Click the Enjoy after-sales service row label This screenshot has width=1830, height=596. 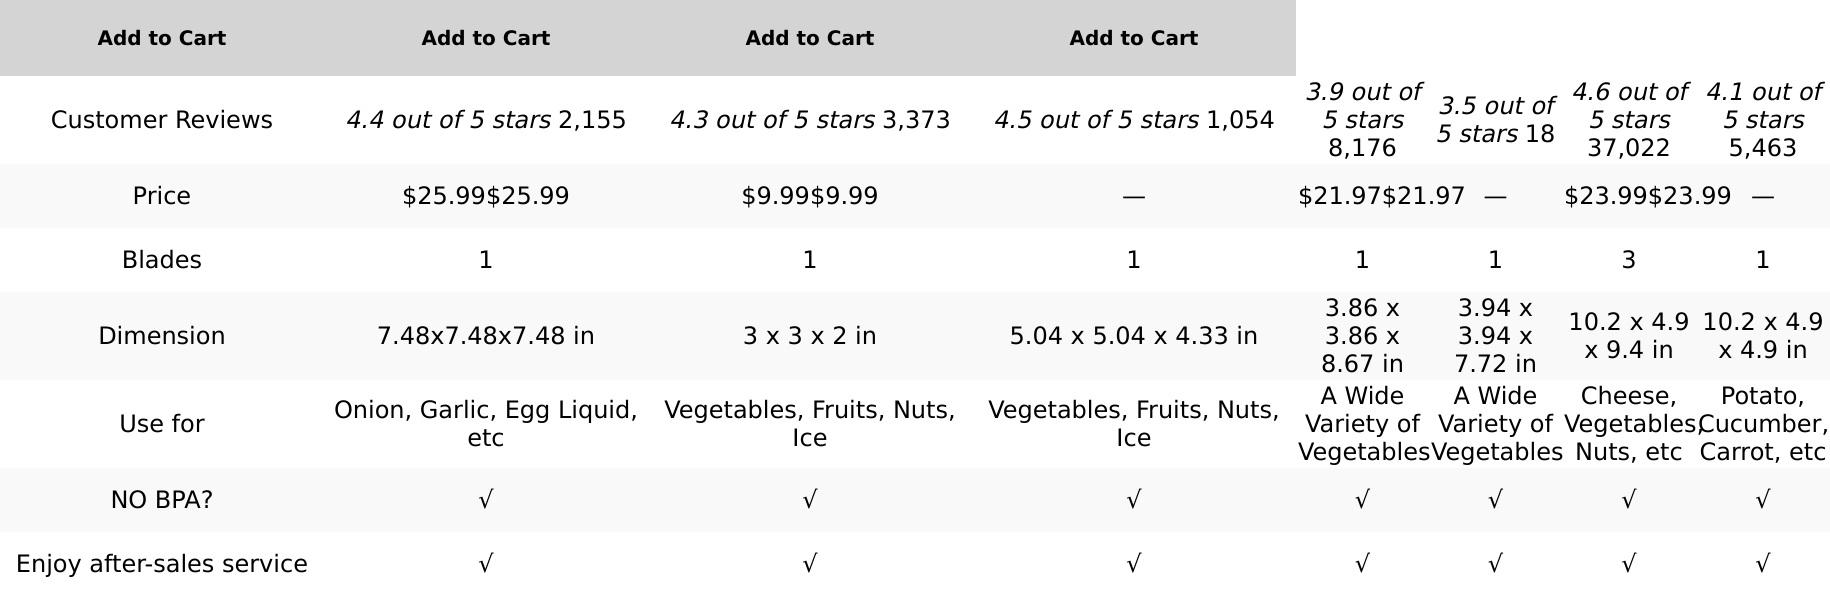[x=161, y=564]
